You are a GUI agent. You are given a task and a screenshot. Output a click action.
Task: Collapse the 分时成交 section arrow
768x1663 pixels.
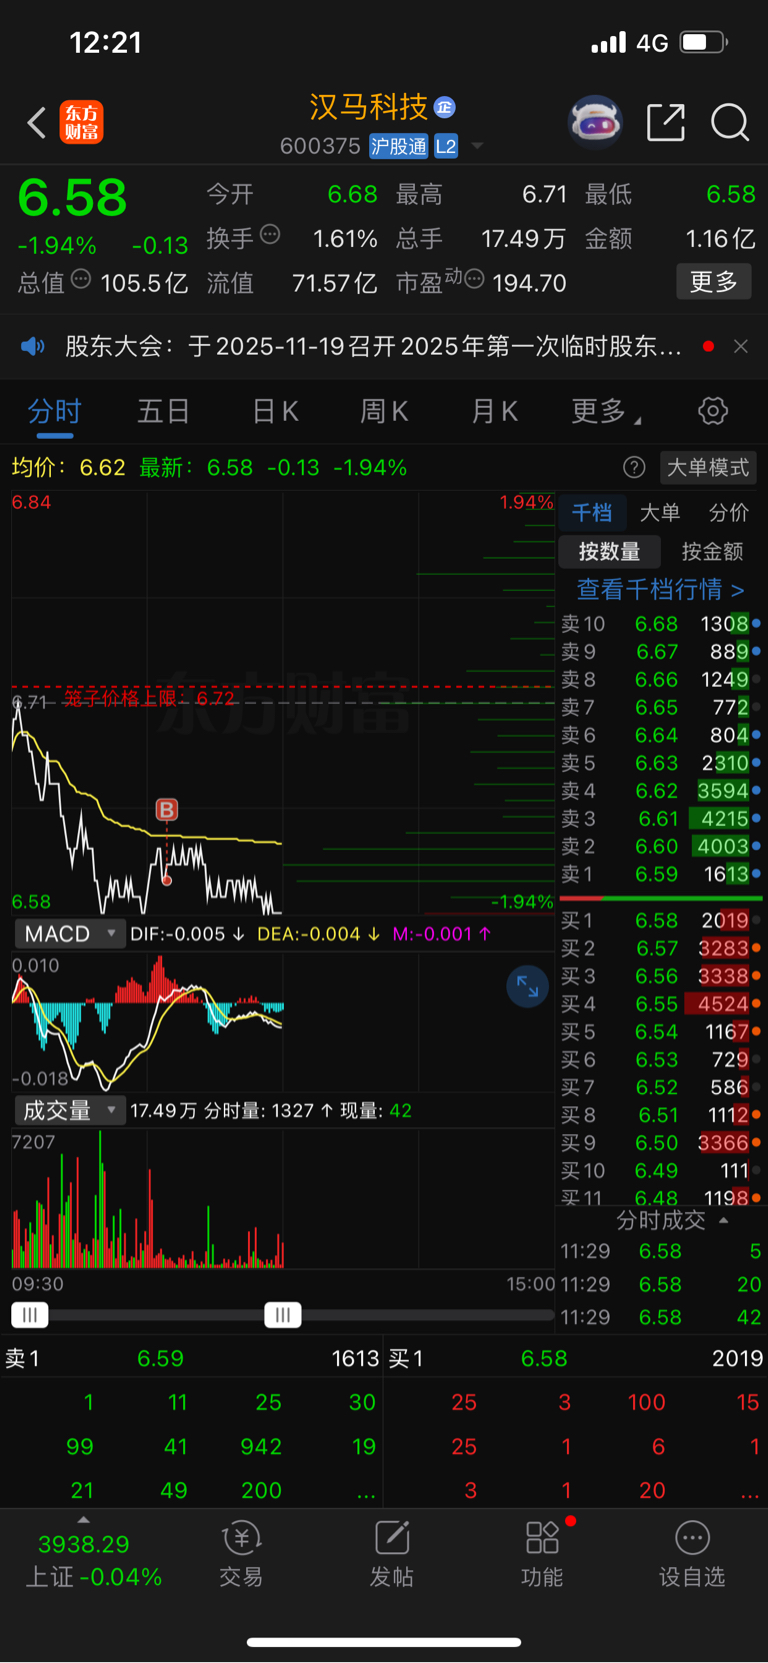pos(723,1220)
